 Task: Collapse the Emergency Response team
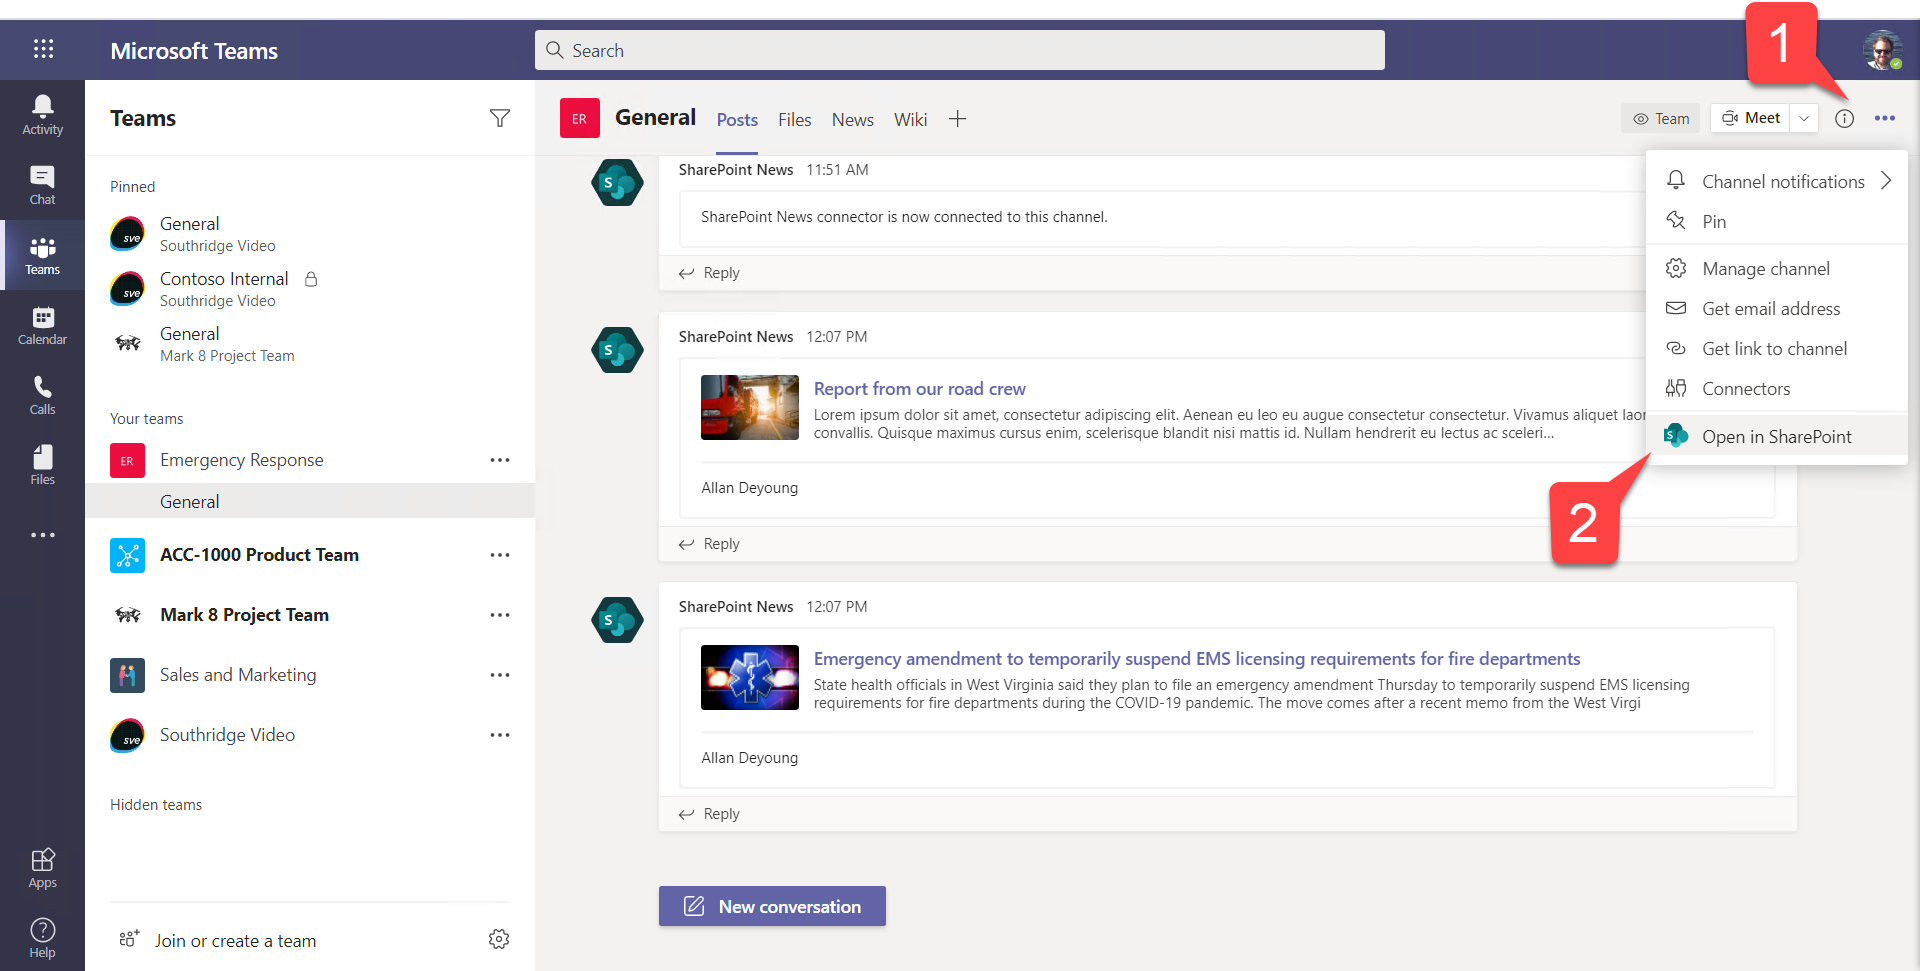coord(241,460)
